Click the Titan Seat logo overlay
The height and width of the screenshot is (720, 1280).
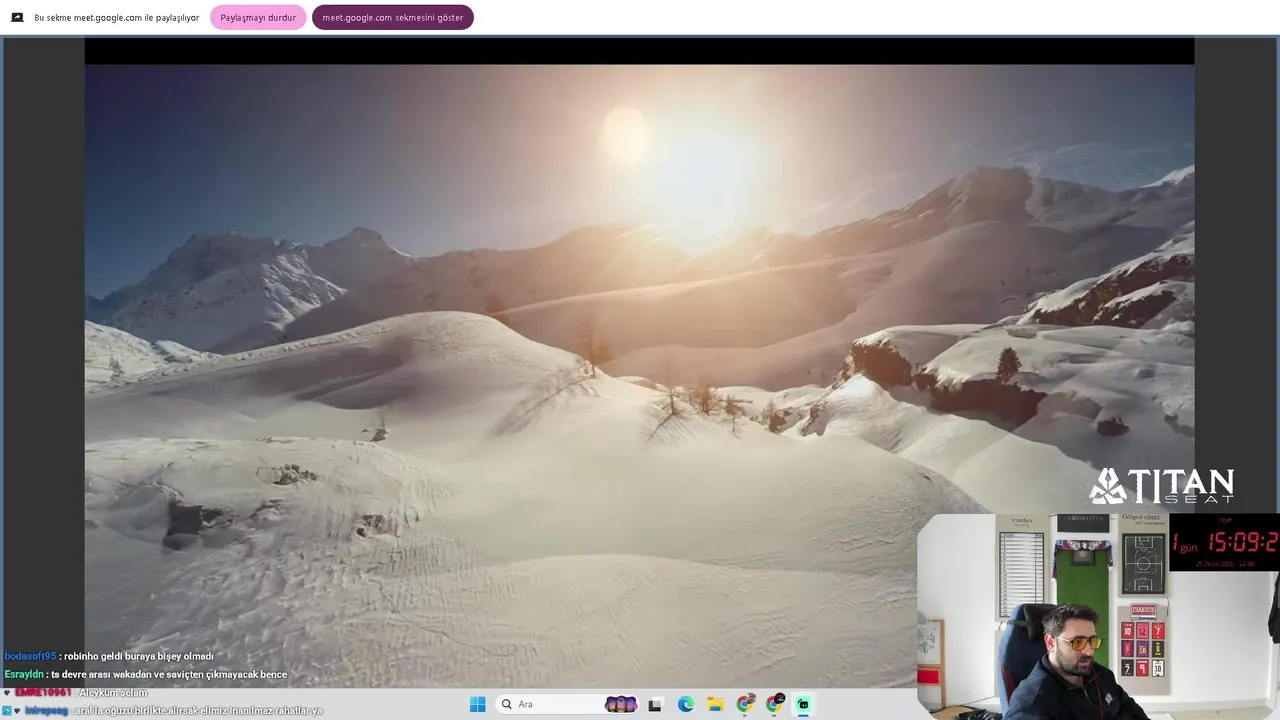pos(1161,486)
